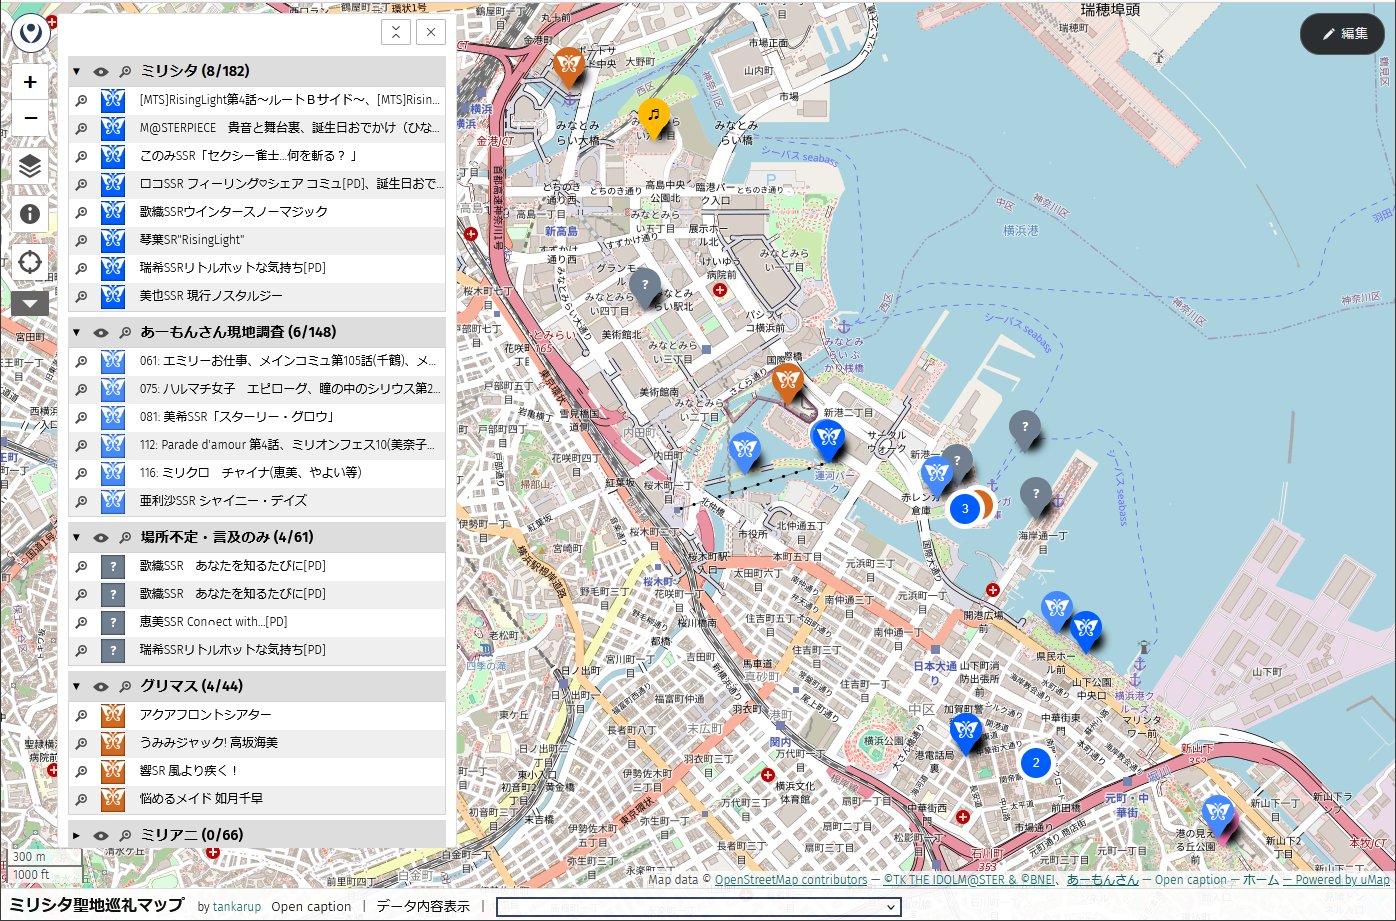Click blue cluster marker labeled 2
The image size is (1396, 921).
[1036, 762]
